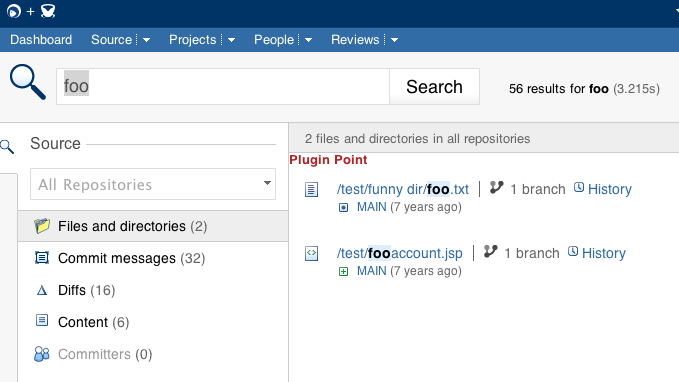Image resolution: width=679 pixels, height=382 pixels.
Task: Click the JSP code file icon beside fooaccount.jsp
Action: (311, 253)
